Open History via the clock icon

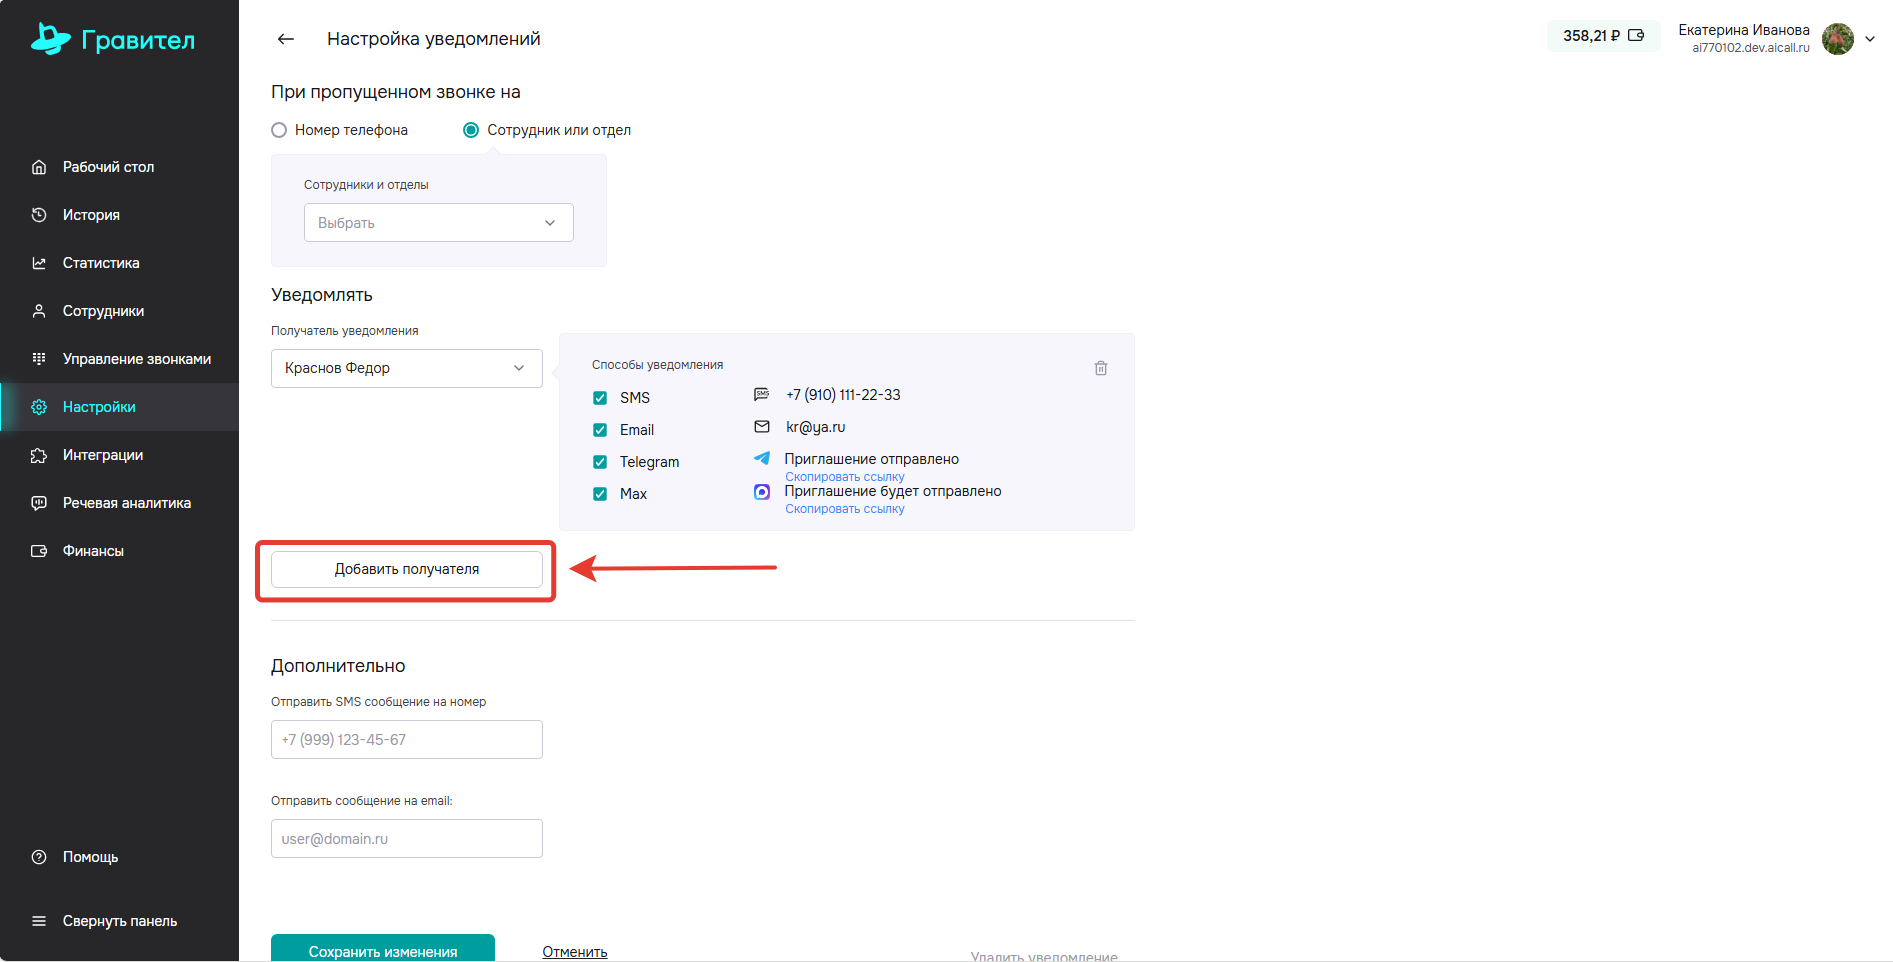(39, 215)
